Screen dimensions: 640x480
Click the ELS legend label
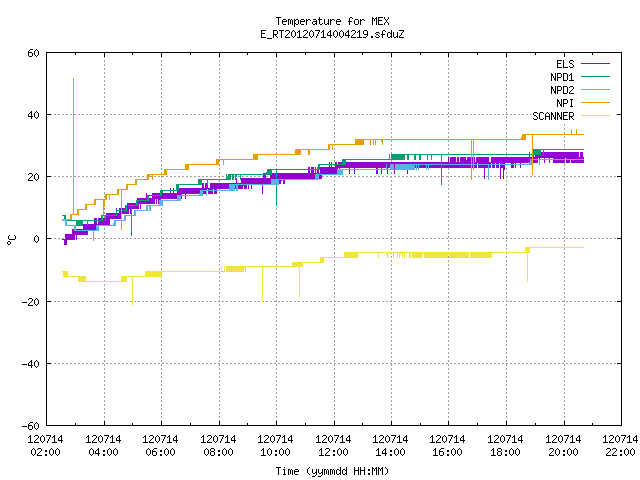point(565,64)
